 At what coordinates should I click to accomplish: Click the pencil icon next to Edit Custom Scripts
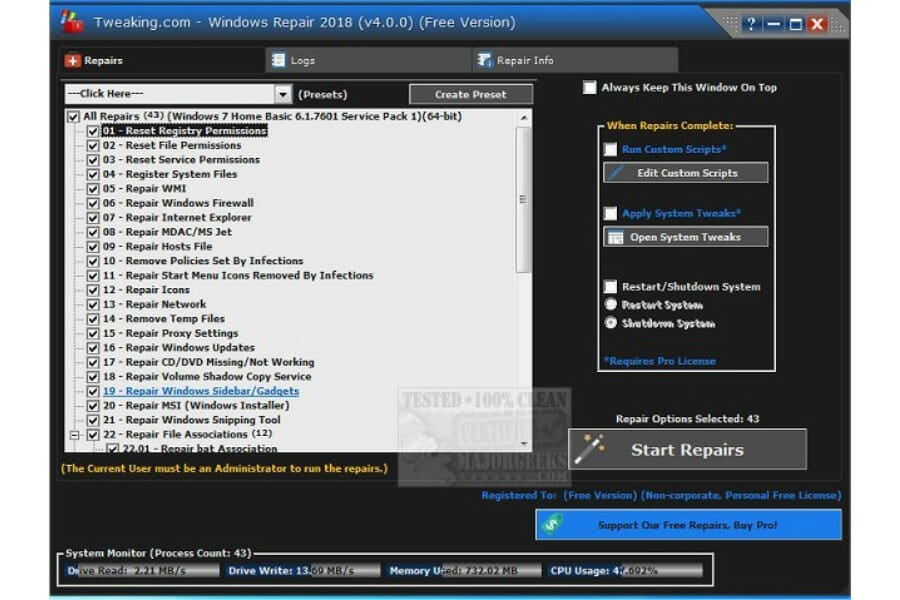tap(614, 172)
